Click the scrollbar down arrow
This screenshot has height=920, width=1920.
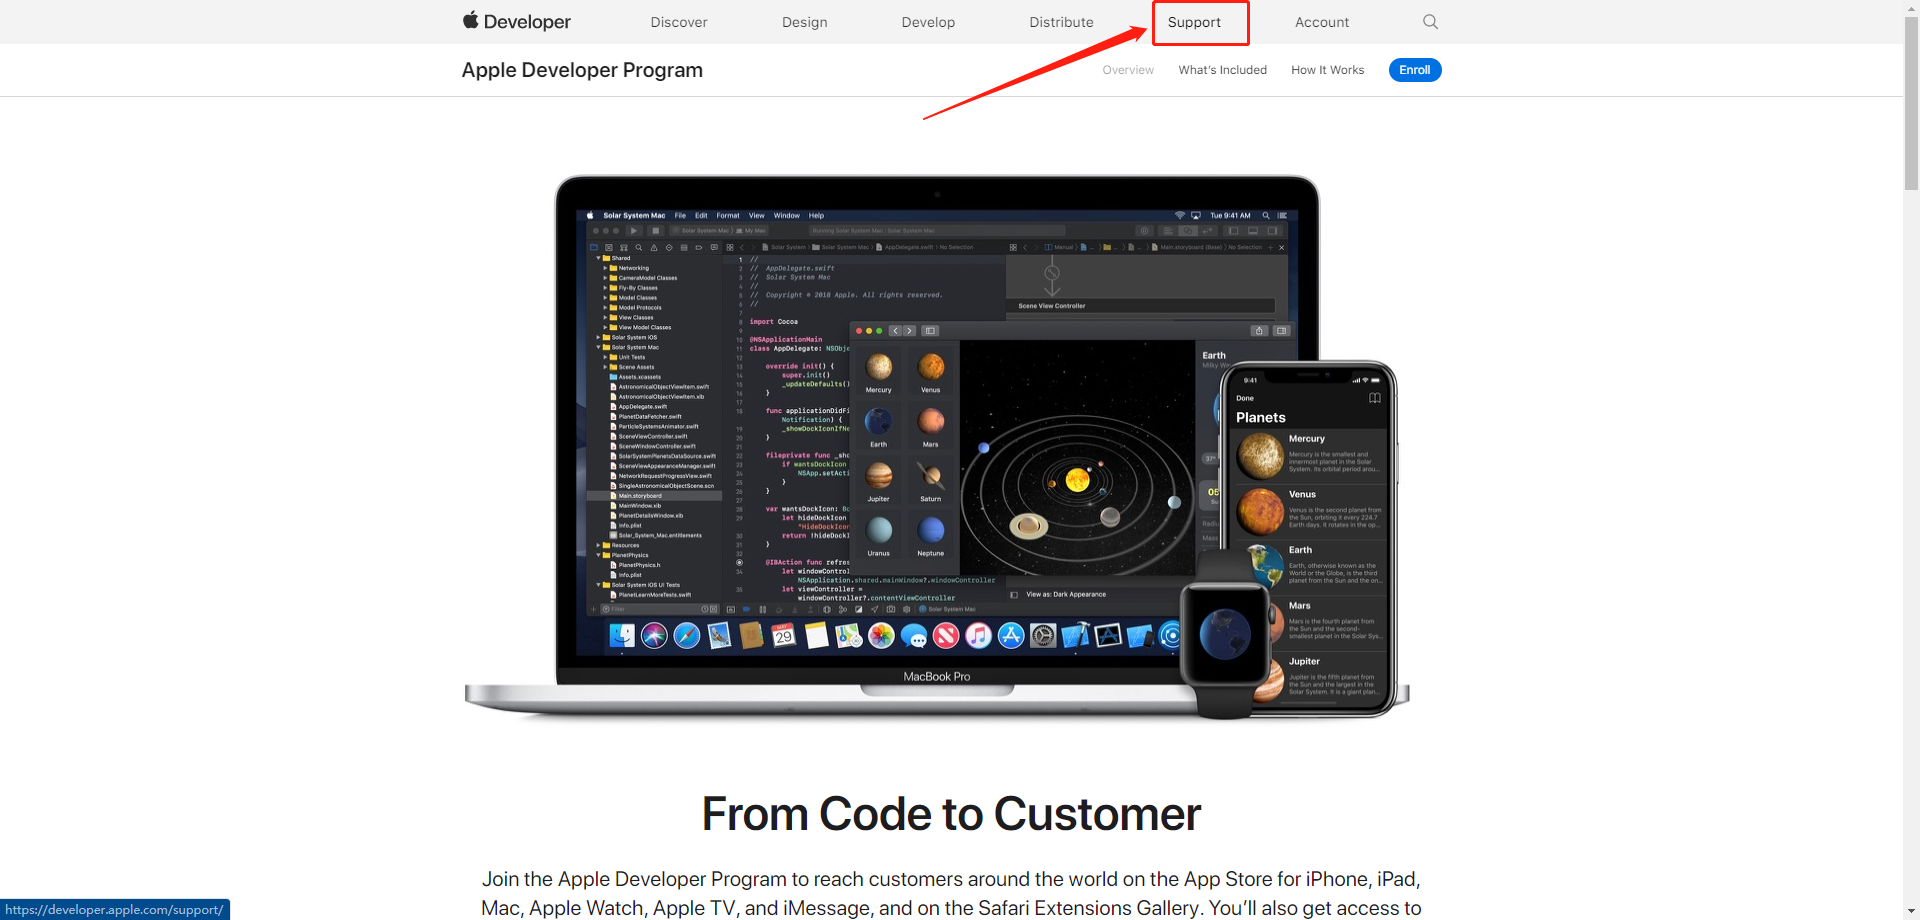tap(1911, 912)
